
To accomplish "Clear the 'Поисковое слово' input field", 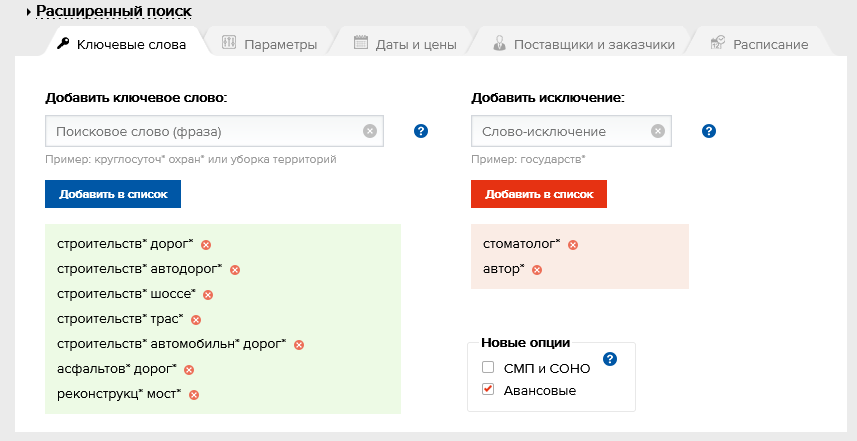I will pos(369,131).
